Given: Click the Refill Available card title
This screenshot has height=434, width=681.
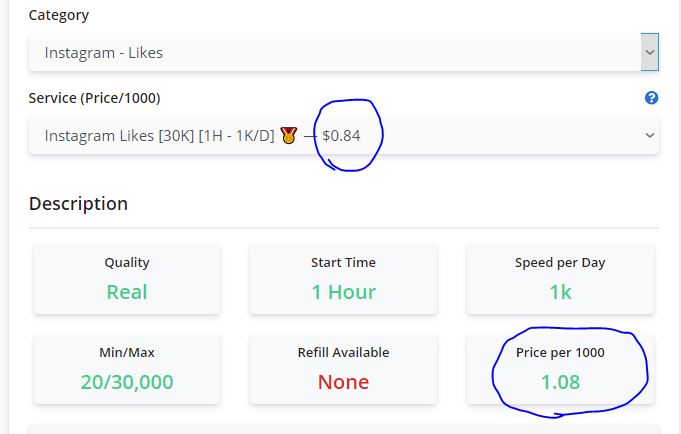Looking at the screenshot, I should pos(344,352).
